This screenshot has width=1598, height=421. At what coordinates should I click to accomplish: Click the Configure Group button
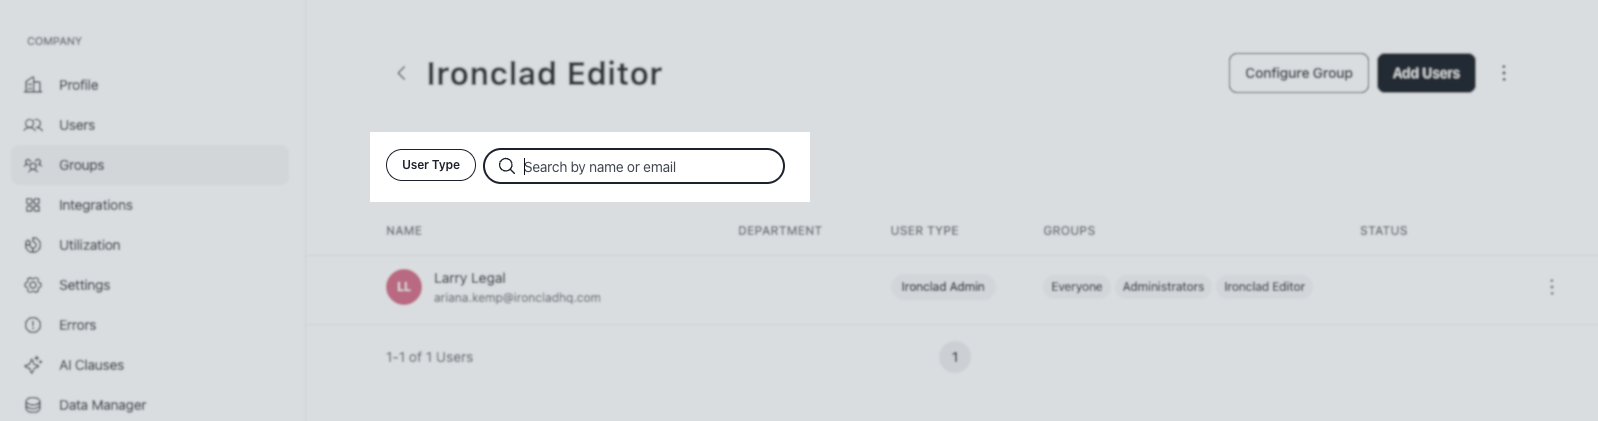[x=1299, y=73]
